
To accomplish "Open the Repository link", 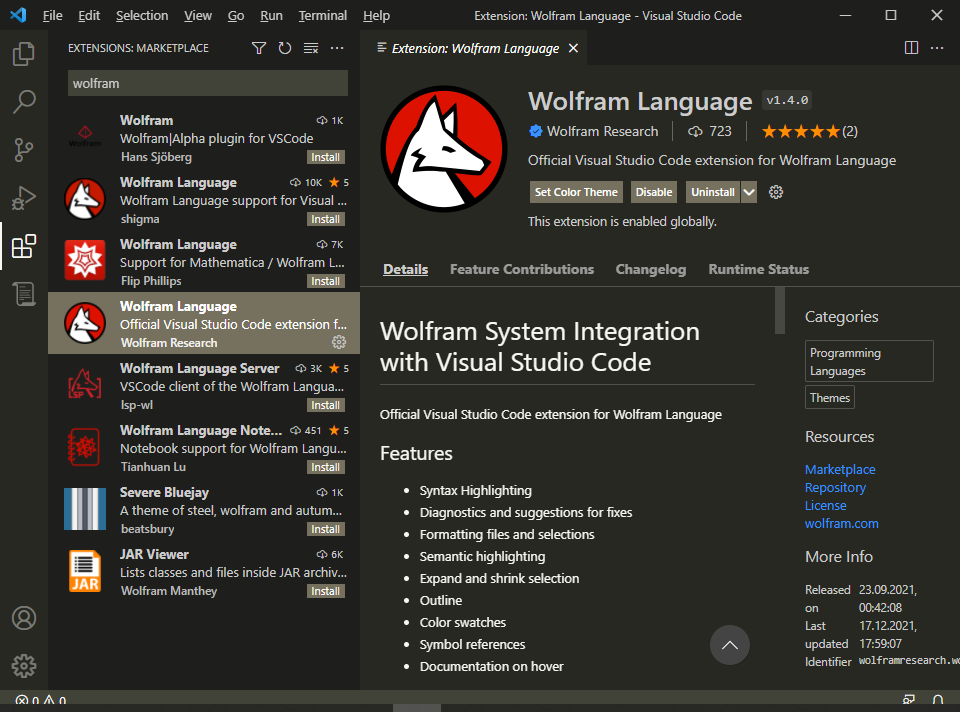I will [x=835, y=487].
